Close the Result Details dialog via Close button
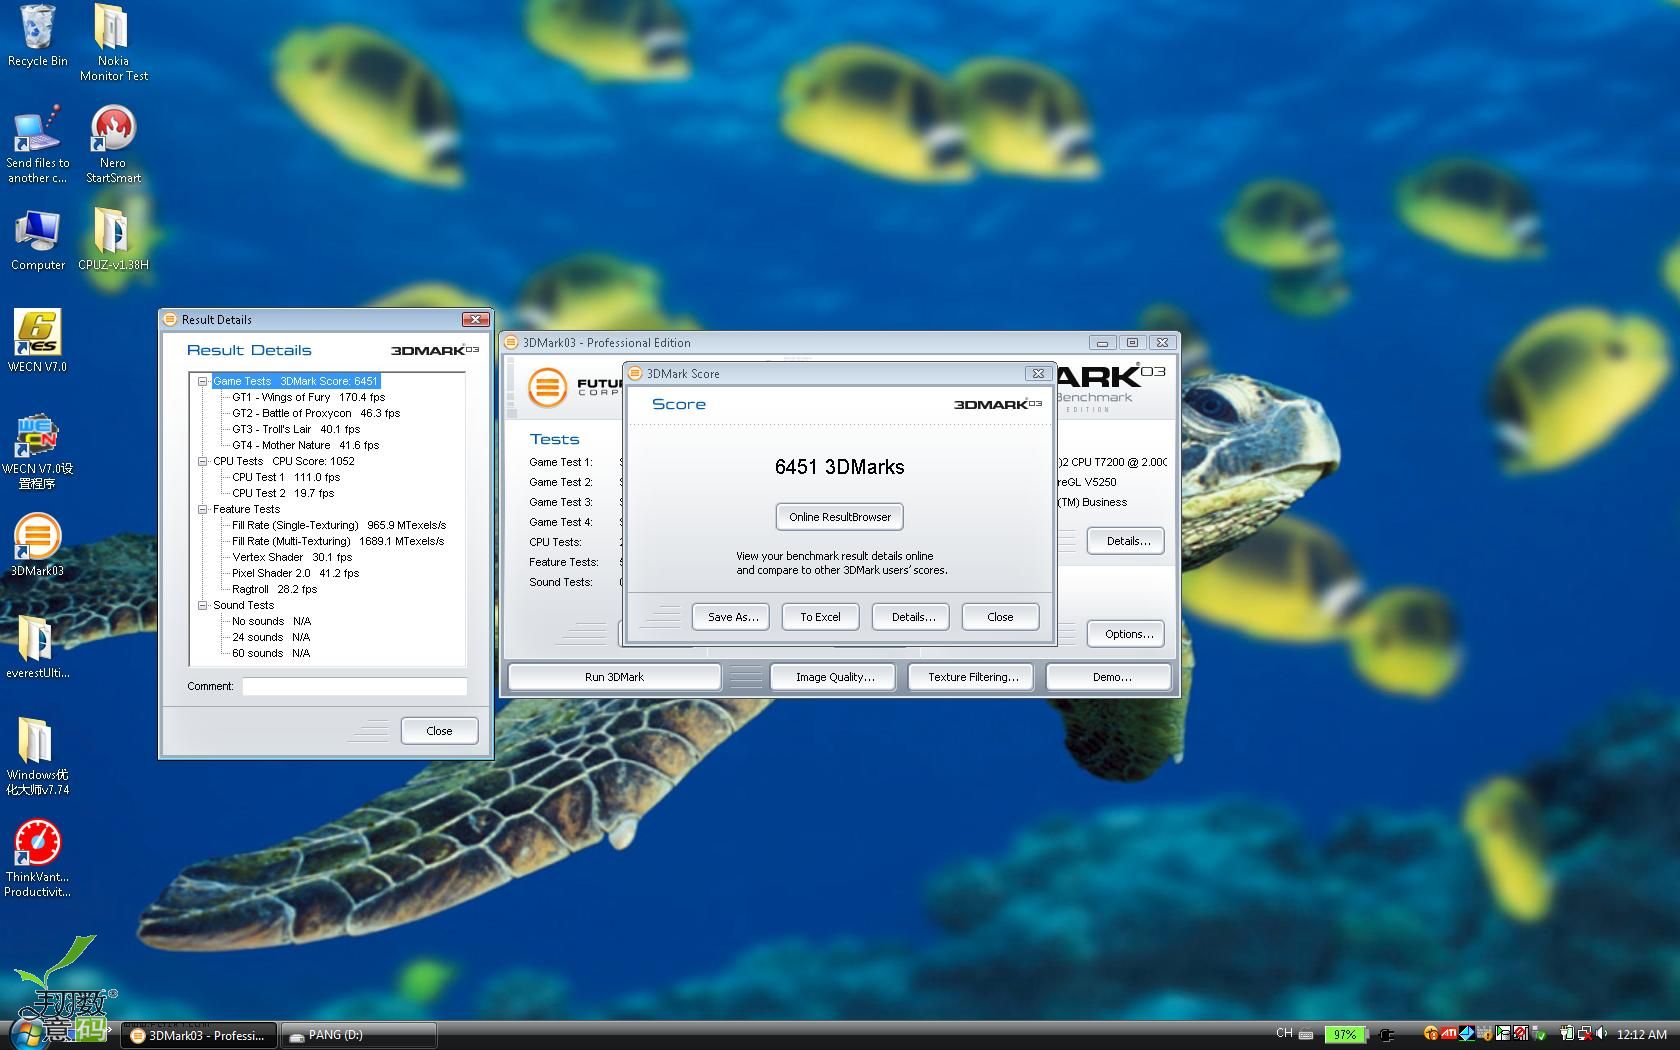The width and height of the screenshot is (1680, 1050). pos(439,731)
